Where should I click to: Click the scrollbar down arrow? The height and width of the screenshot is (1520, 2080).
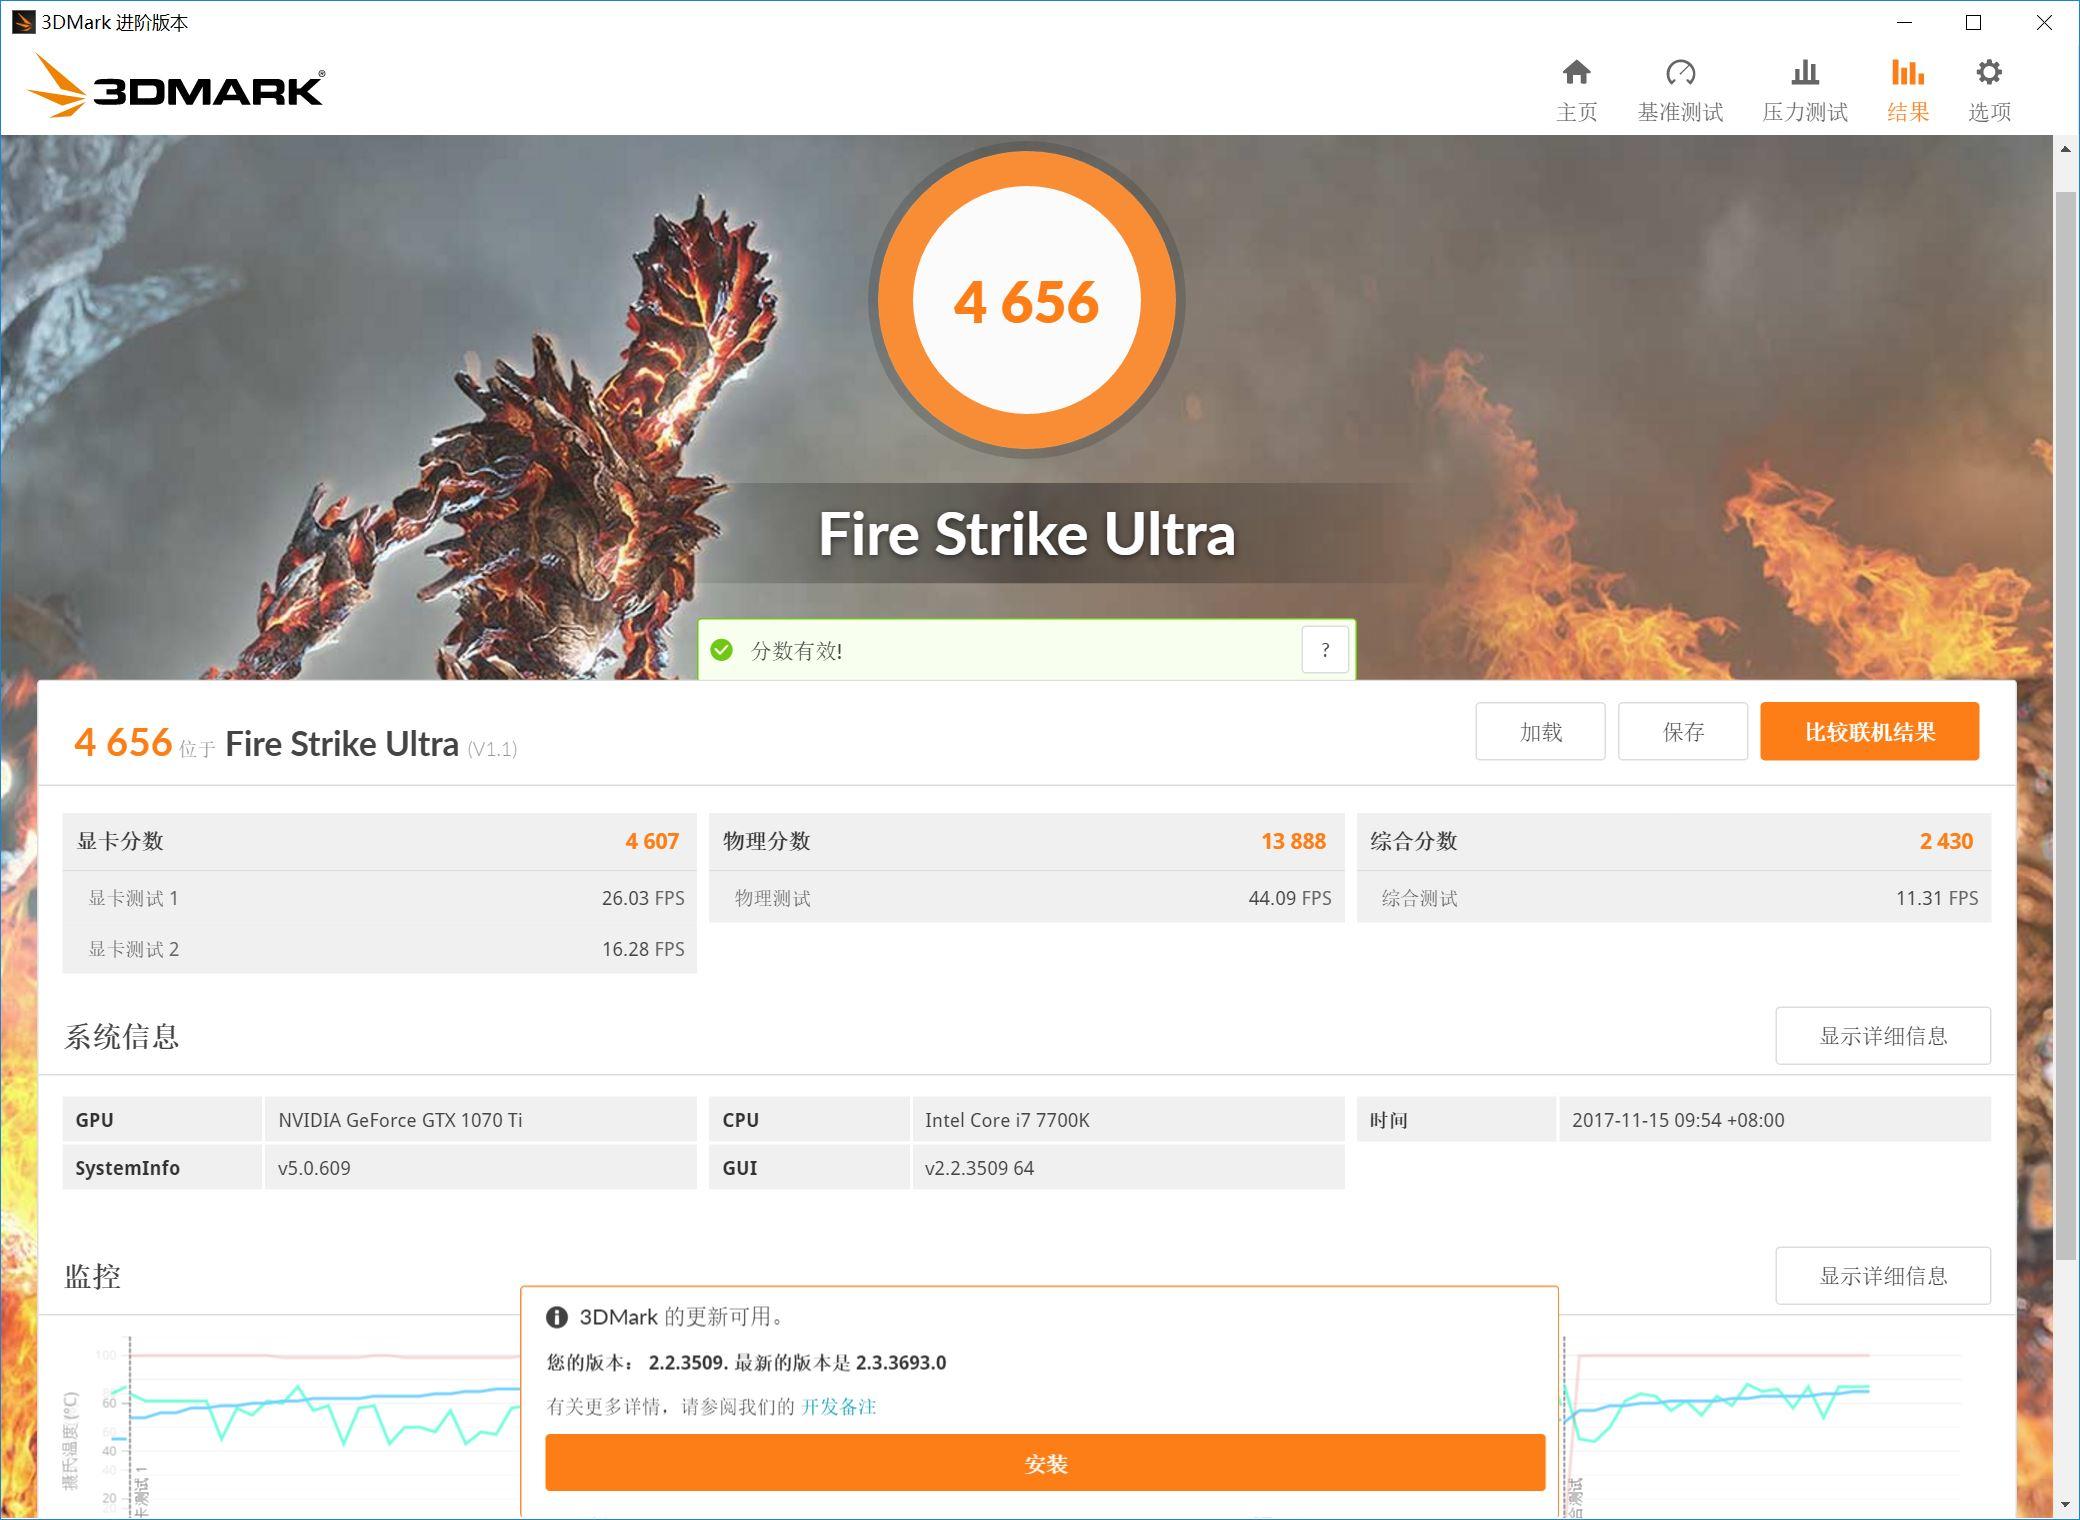pos(2066,1505)
